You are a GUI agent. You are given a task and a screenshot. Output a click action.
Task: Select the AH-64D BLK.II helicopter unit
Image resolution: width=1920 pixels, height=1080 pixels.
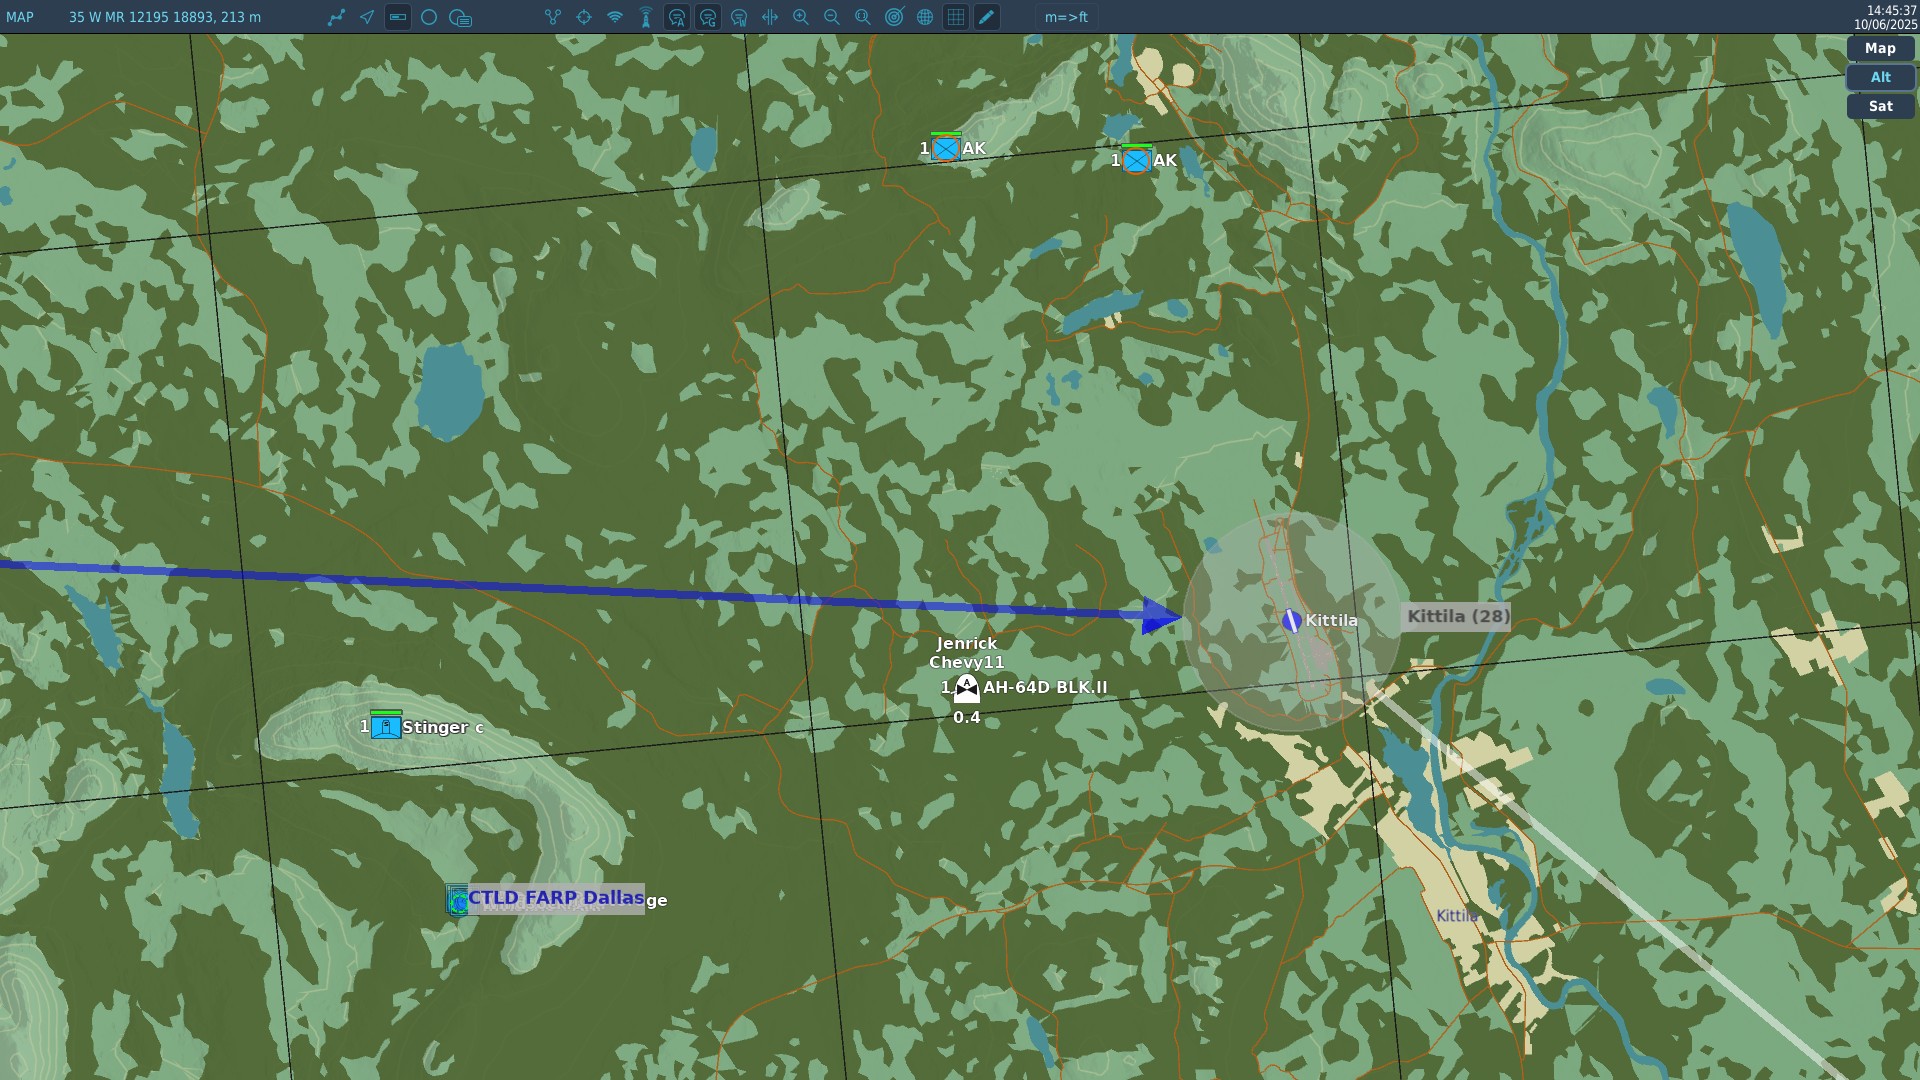click(x=966, y=688)
